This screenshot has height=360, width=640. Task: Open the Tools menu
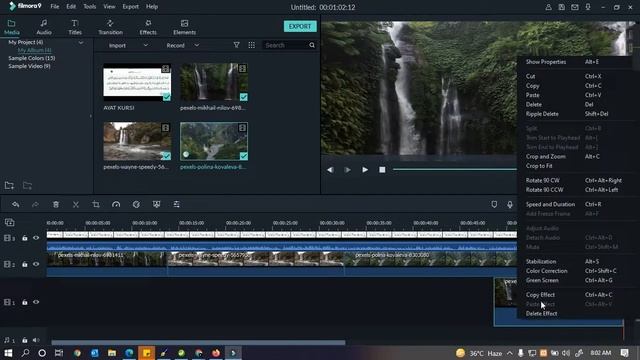tap(89, 7)
